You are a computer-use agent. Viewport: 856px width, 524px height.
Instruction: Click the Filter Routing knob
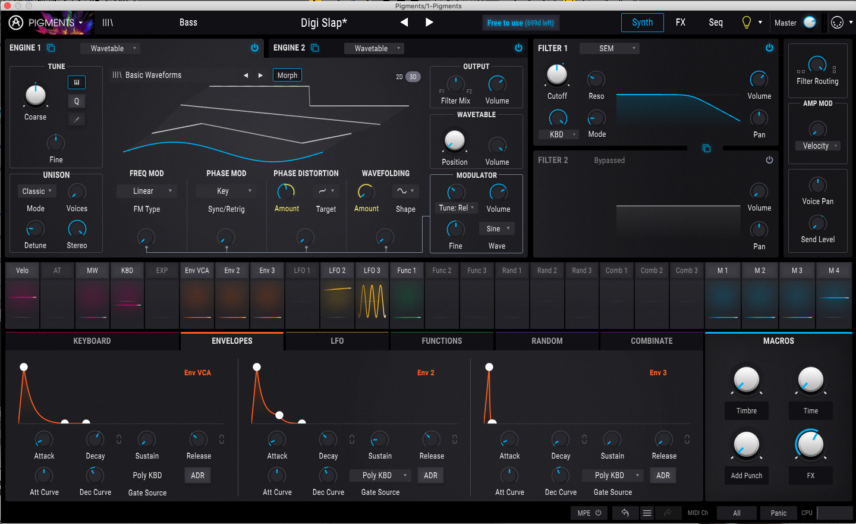(817, 64)
